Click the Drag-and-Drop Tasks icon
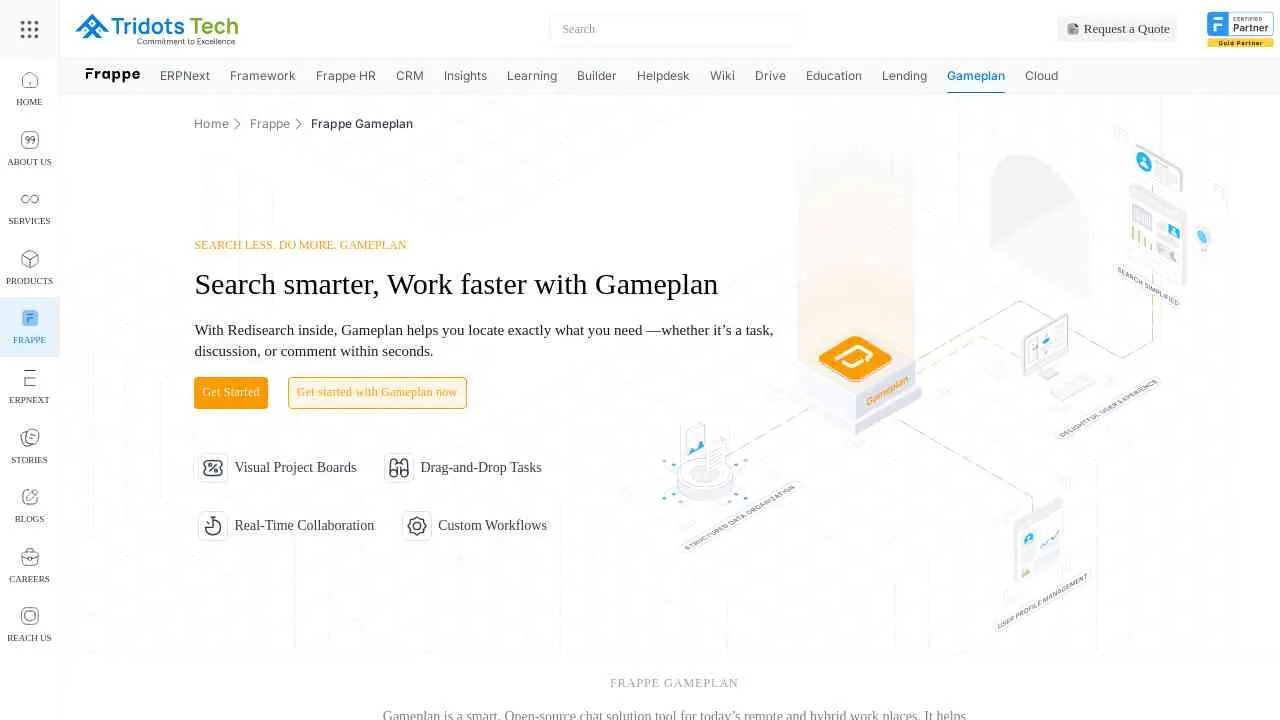The height and width of the screenshot is (720, 1280). click(x=399, y=467)
